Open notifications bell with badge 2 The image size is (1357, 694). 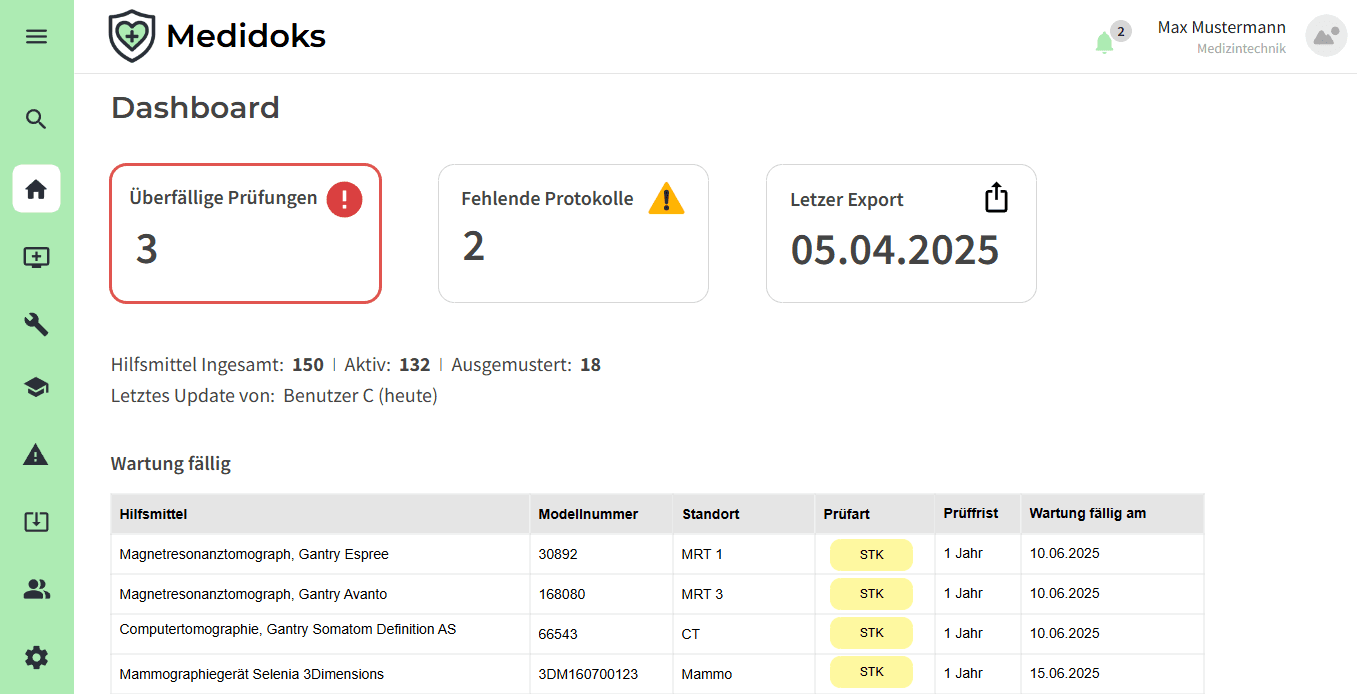click(x=1105, y=42)
